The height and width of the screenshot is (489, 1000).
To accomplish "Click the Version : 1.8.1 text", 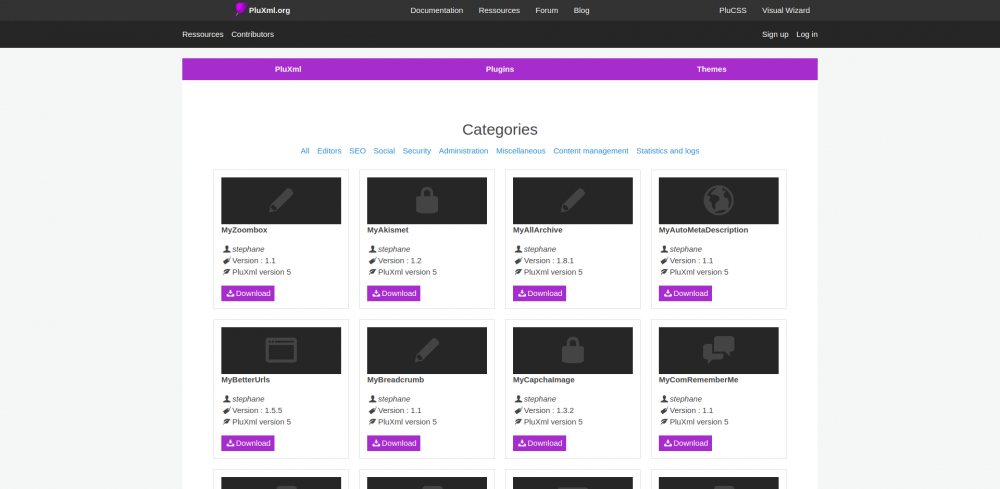I will click(548, 261).
